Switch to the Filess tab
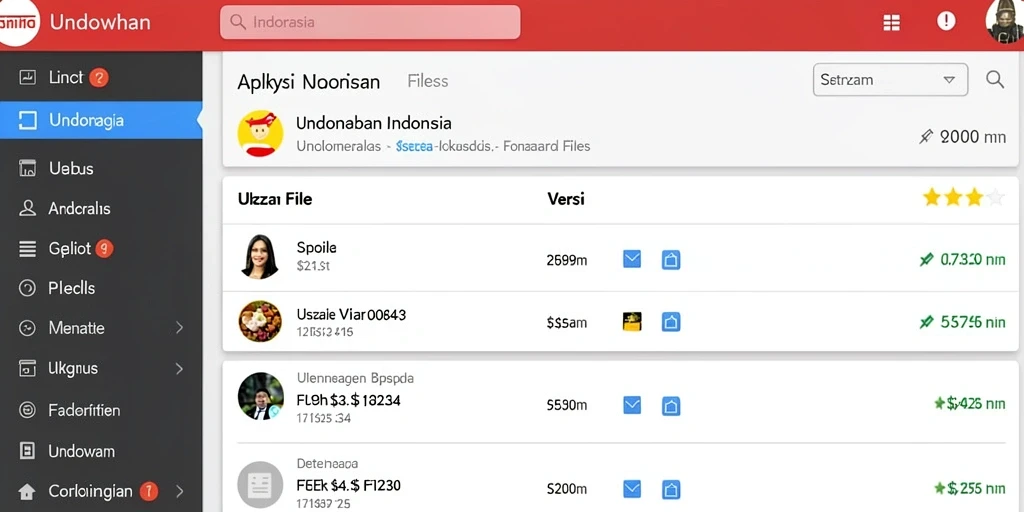1024x512 pixels. pyautogui.click(x=428, y=81)
